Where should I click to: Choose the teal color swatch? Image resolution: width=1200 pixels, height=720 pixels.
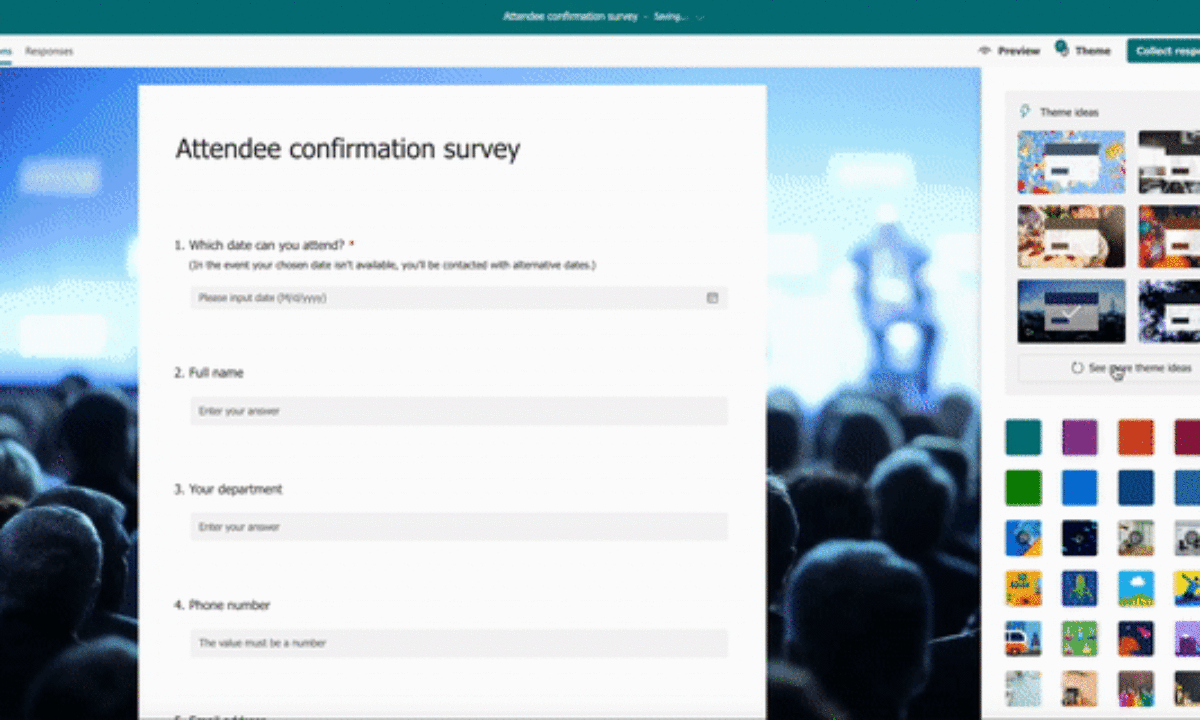pos(1023,437)
